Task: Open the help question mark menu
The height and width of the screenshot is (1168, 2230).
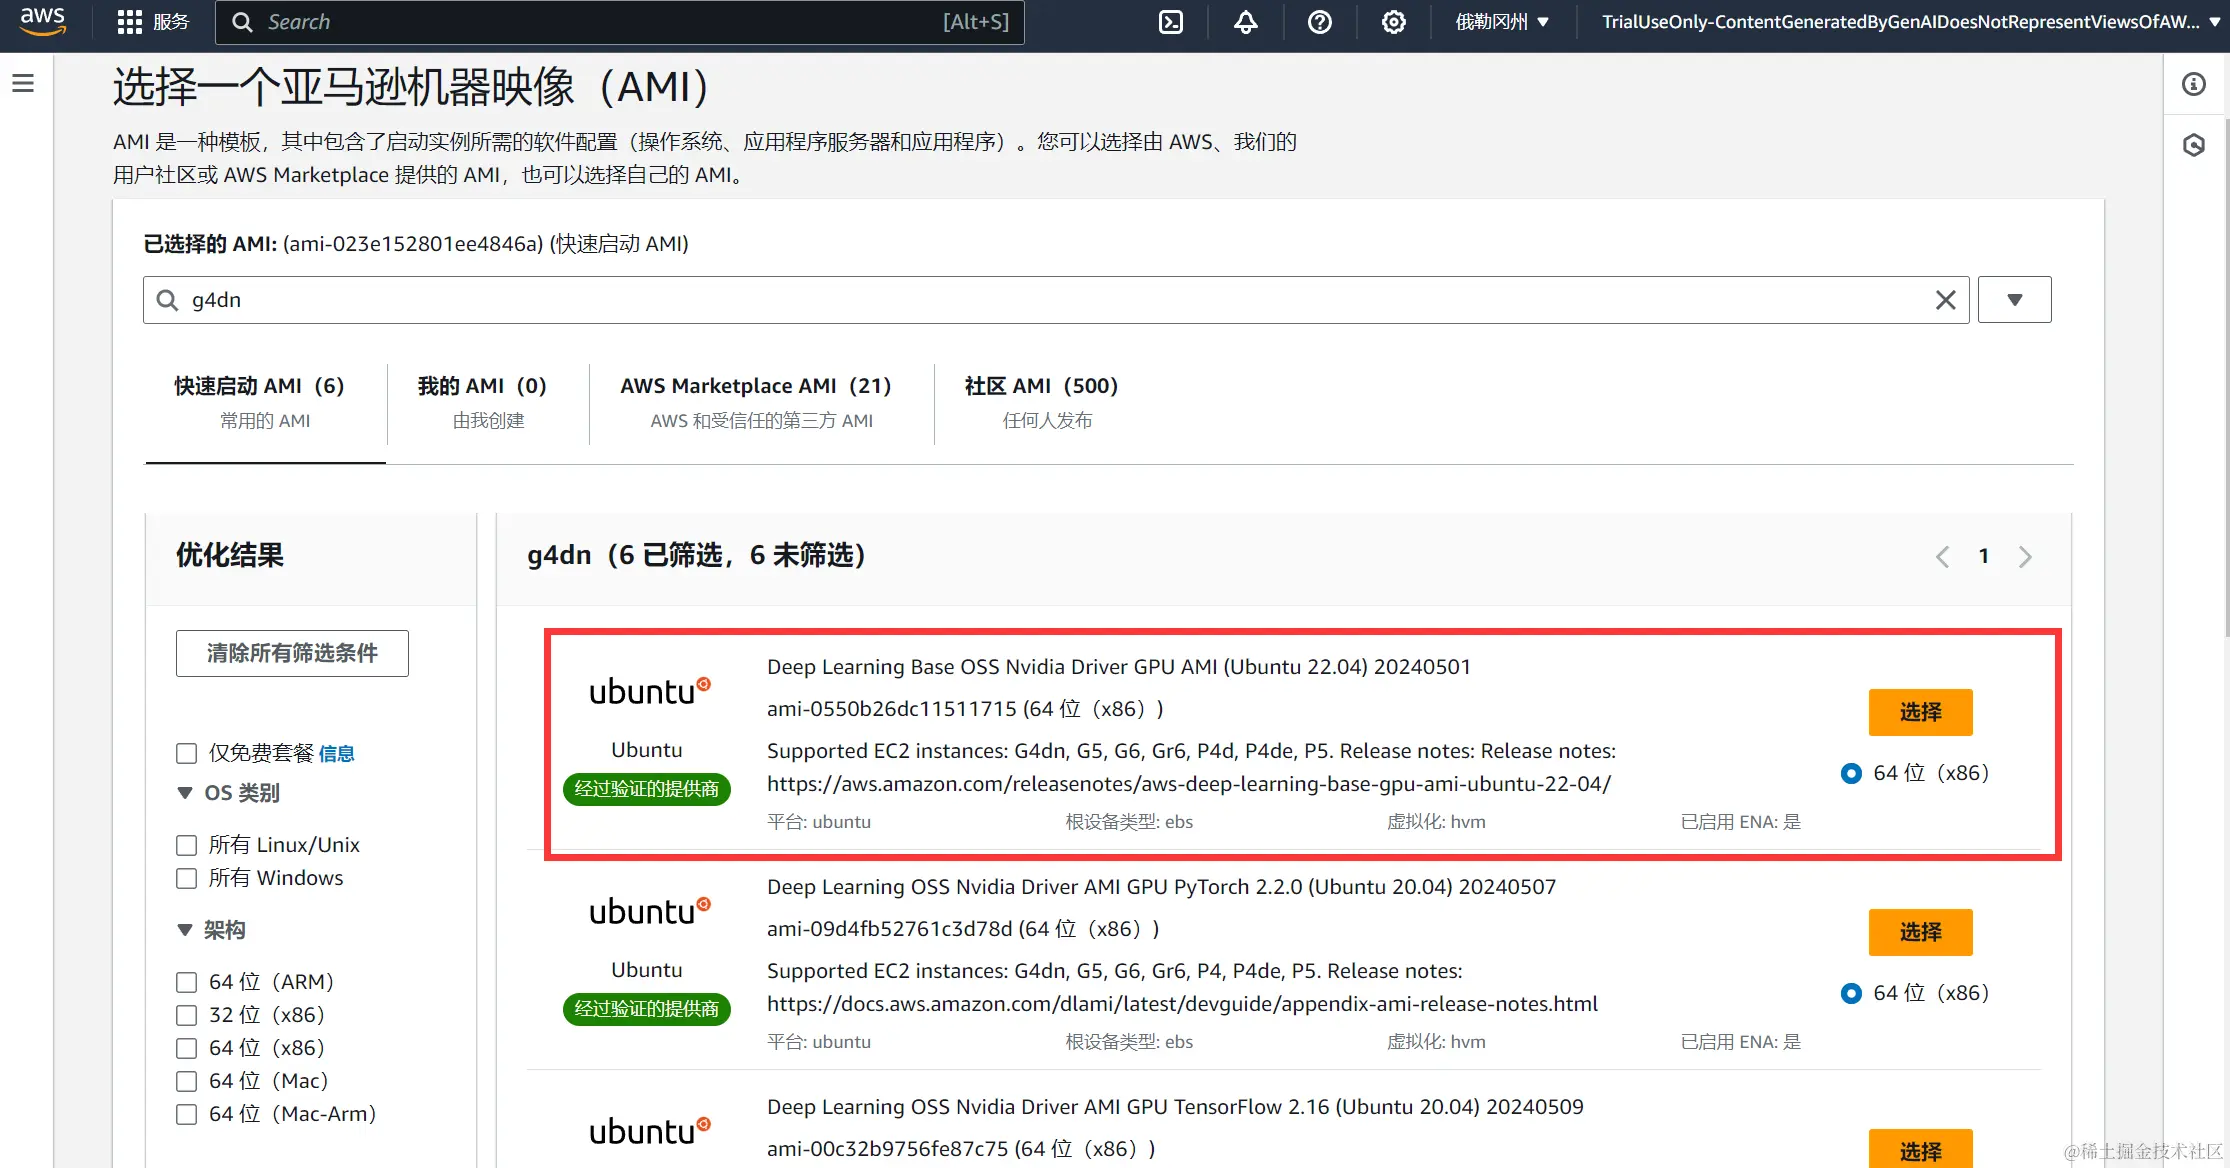Action: click(1320, 22)
